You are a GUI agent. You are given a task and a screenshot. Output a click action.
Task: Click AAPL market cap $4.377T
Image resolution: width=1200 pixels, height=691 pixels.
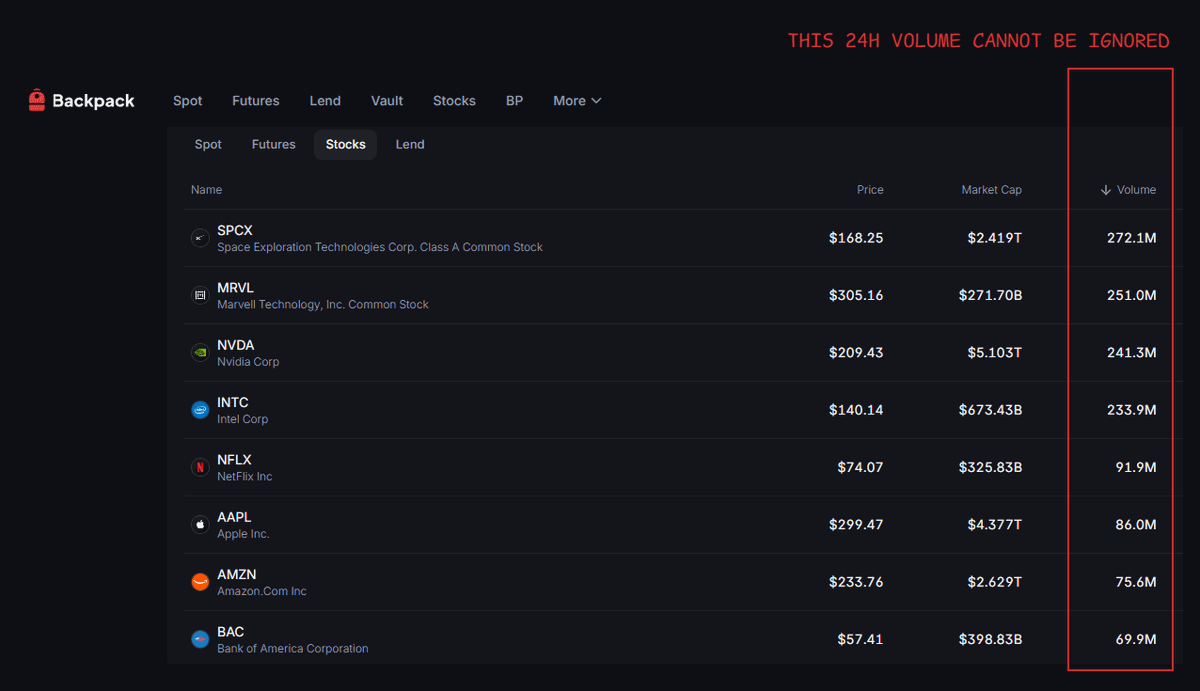(x=995, y=524)
